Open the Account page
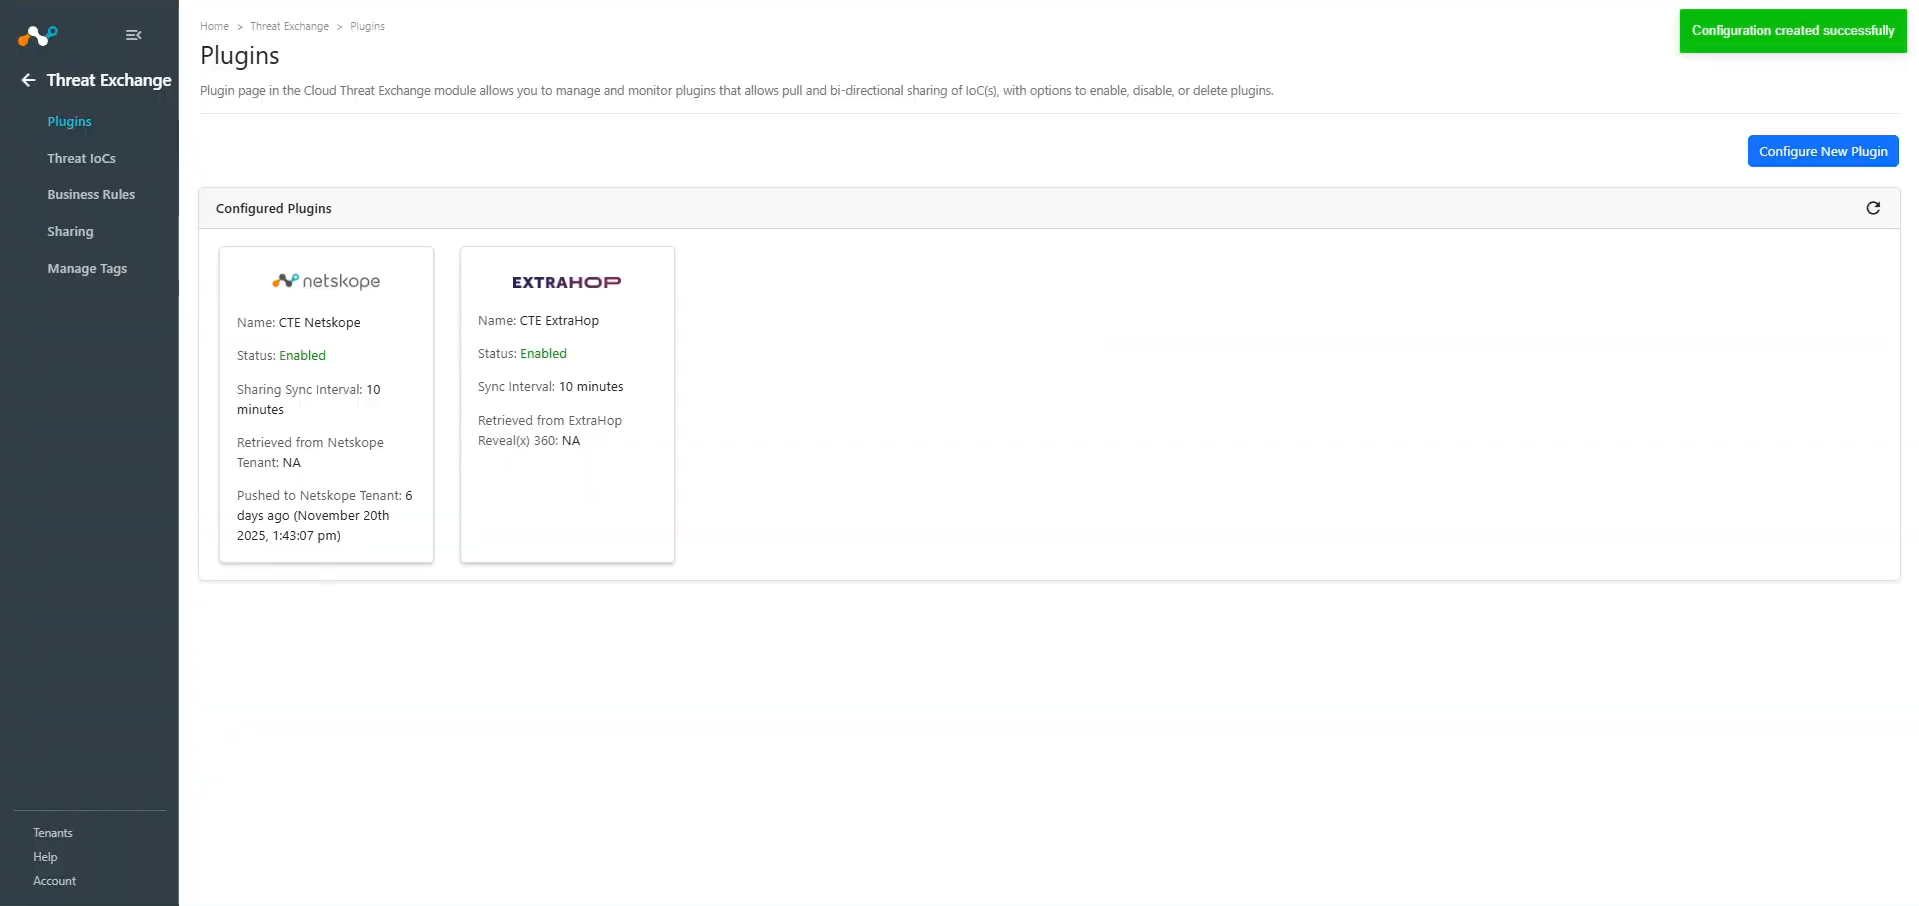Image resolution: width=1919 pixels, height=906 pixels. click(54, 881)
